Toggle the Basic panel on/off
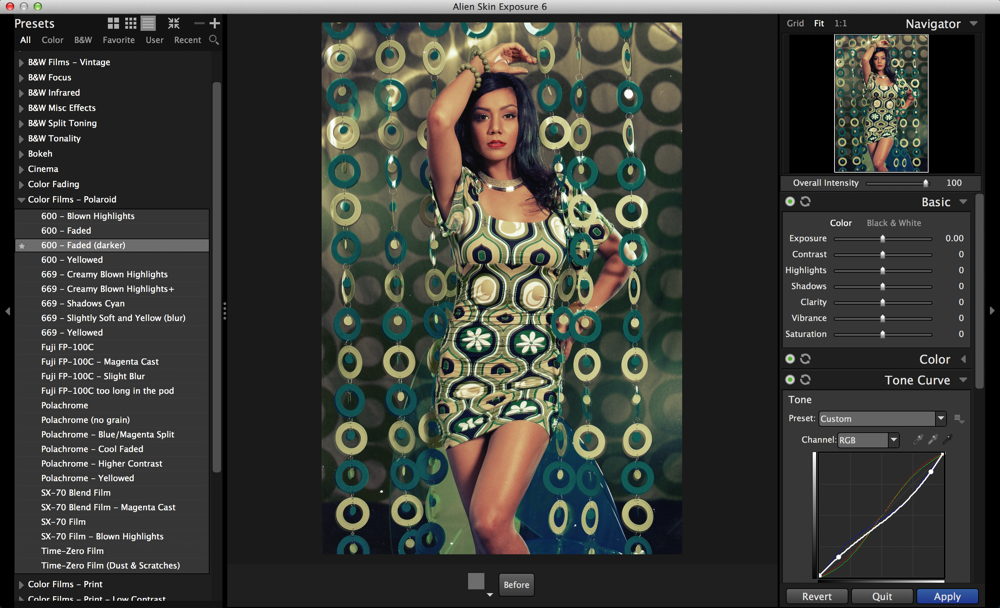 tap(790, 202)
